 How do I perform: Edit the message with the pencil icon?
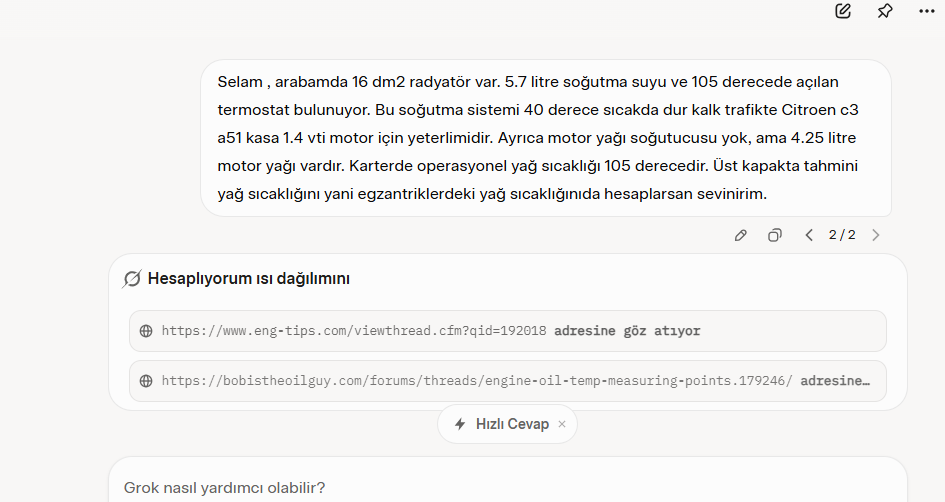click(741, 235)
